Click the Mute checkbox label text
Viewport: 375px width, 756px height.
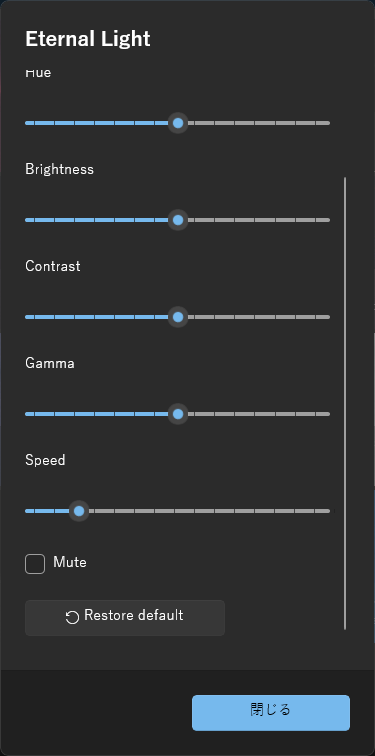[x=70, y=562]
